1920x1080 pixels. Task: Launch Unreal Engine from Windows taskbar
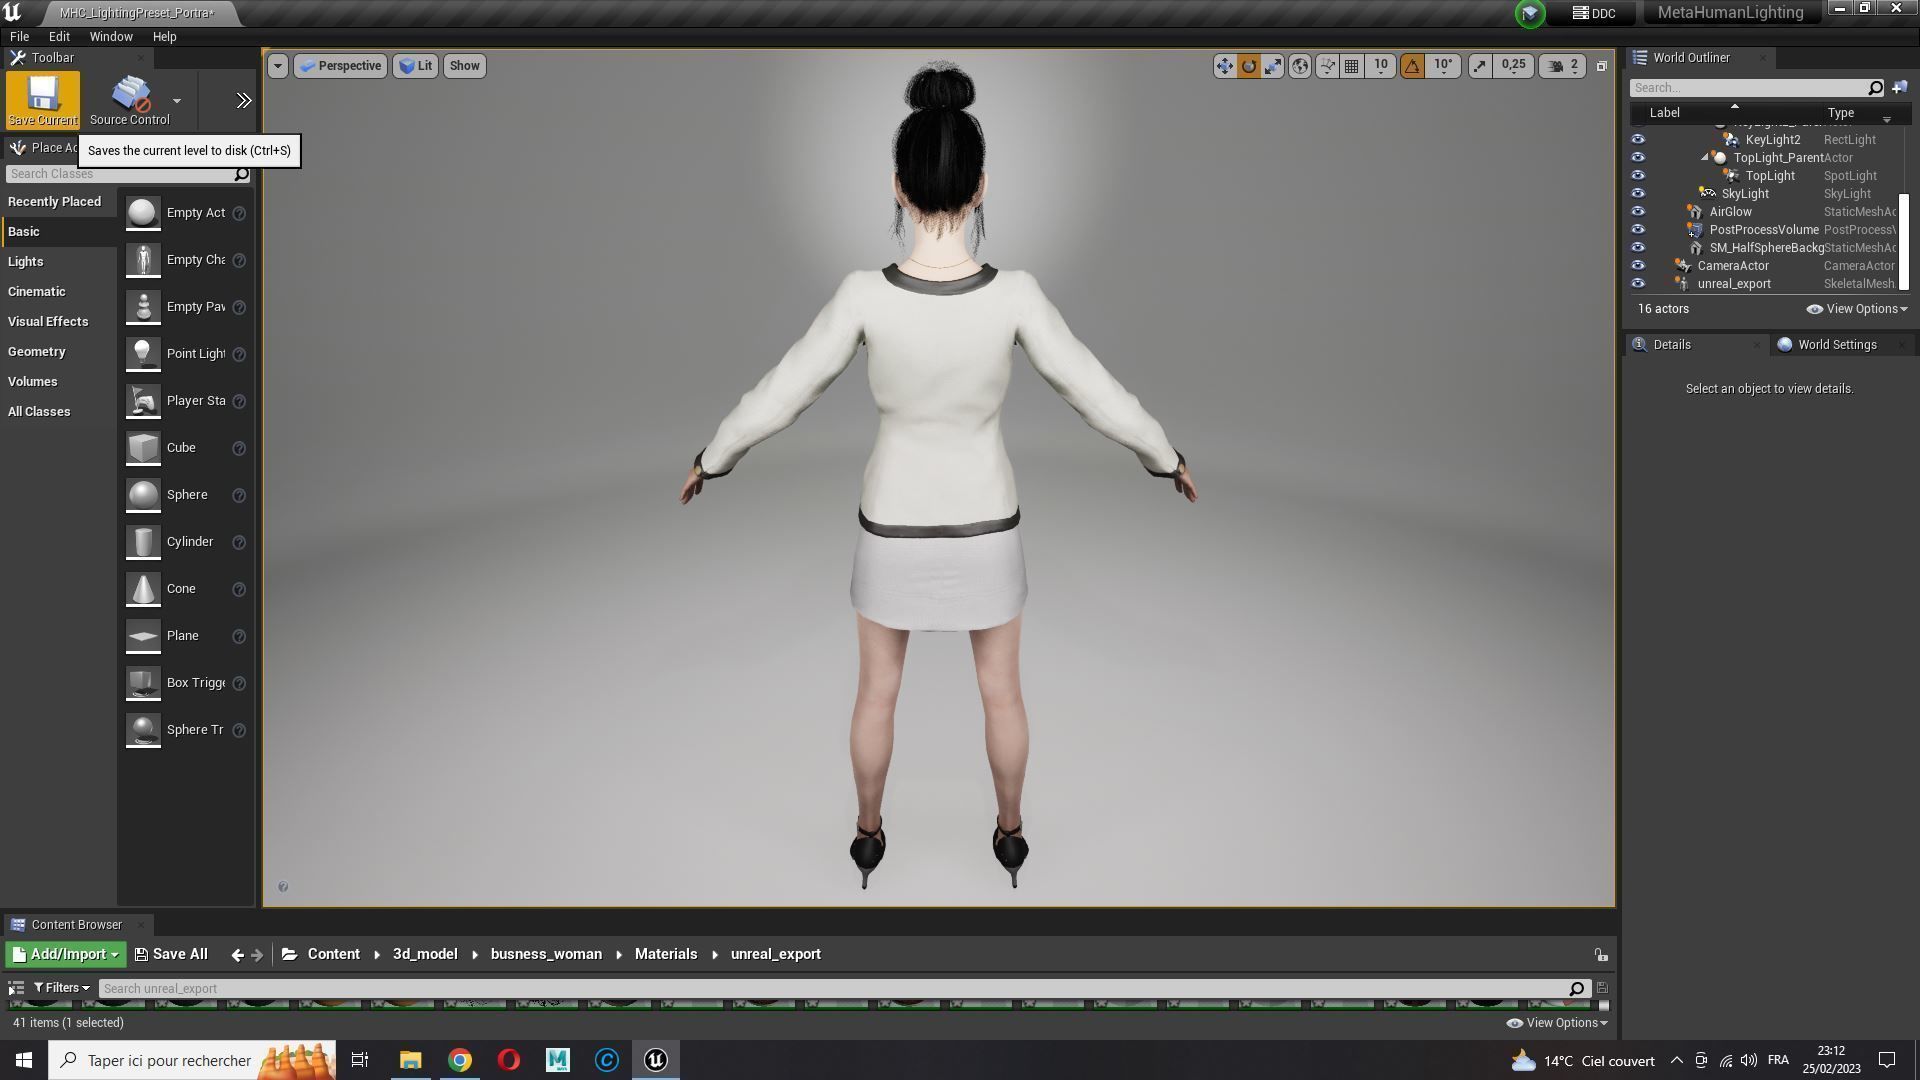coord(656,1060)
